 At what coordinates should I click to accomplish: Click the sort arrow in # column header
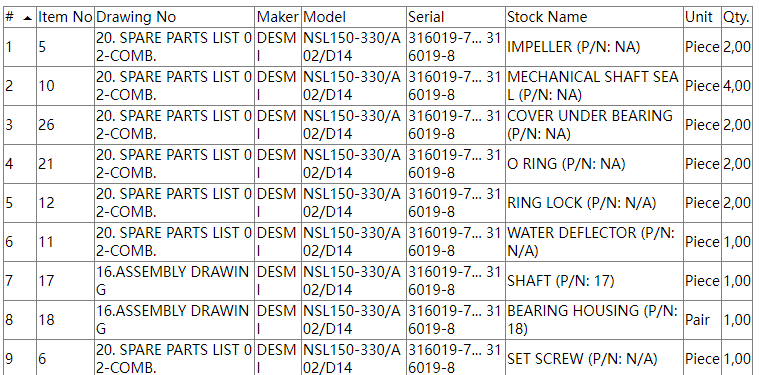(28, 18)
